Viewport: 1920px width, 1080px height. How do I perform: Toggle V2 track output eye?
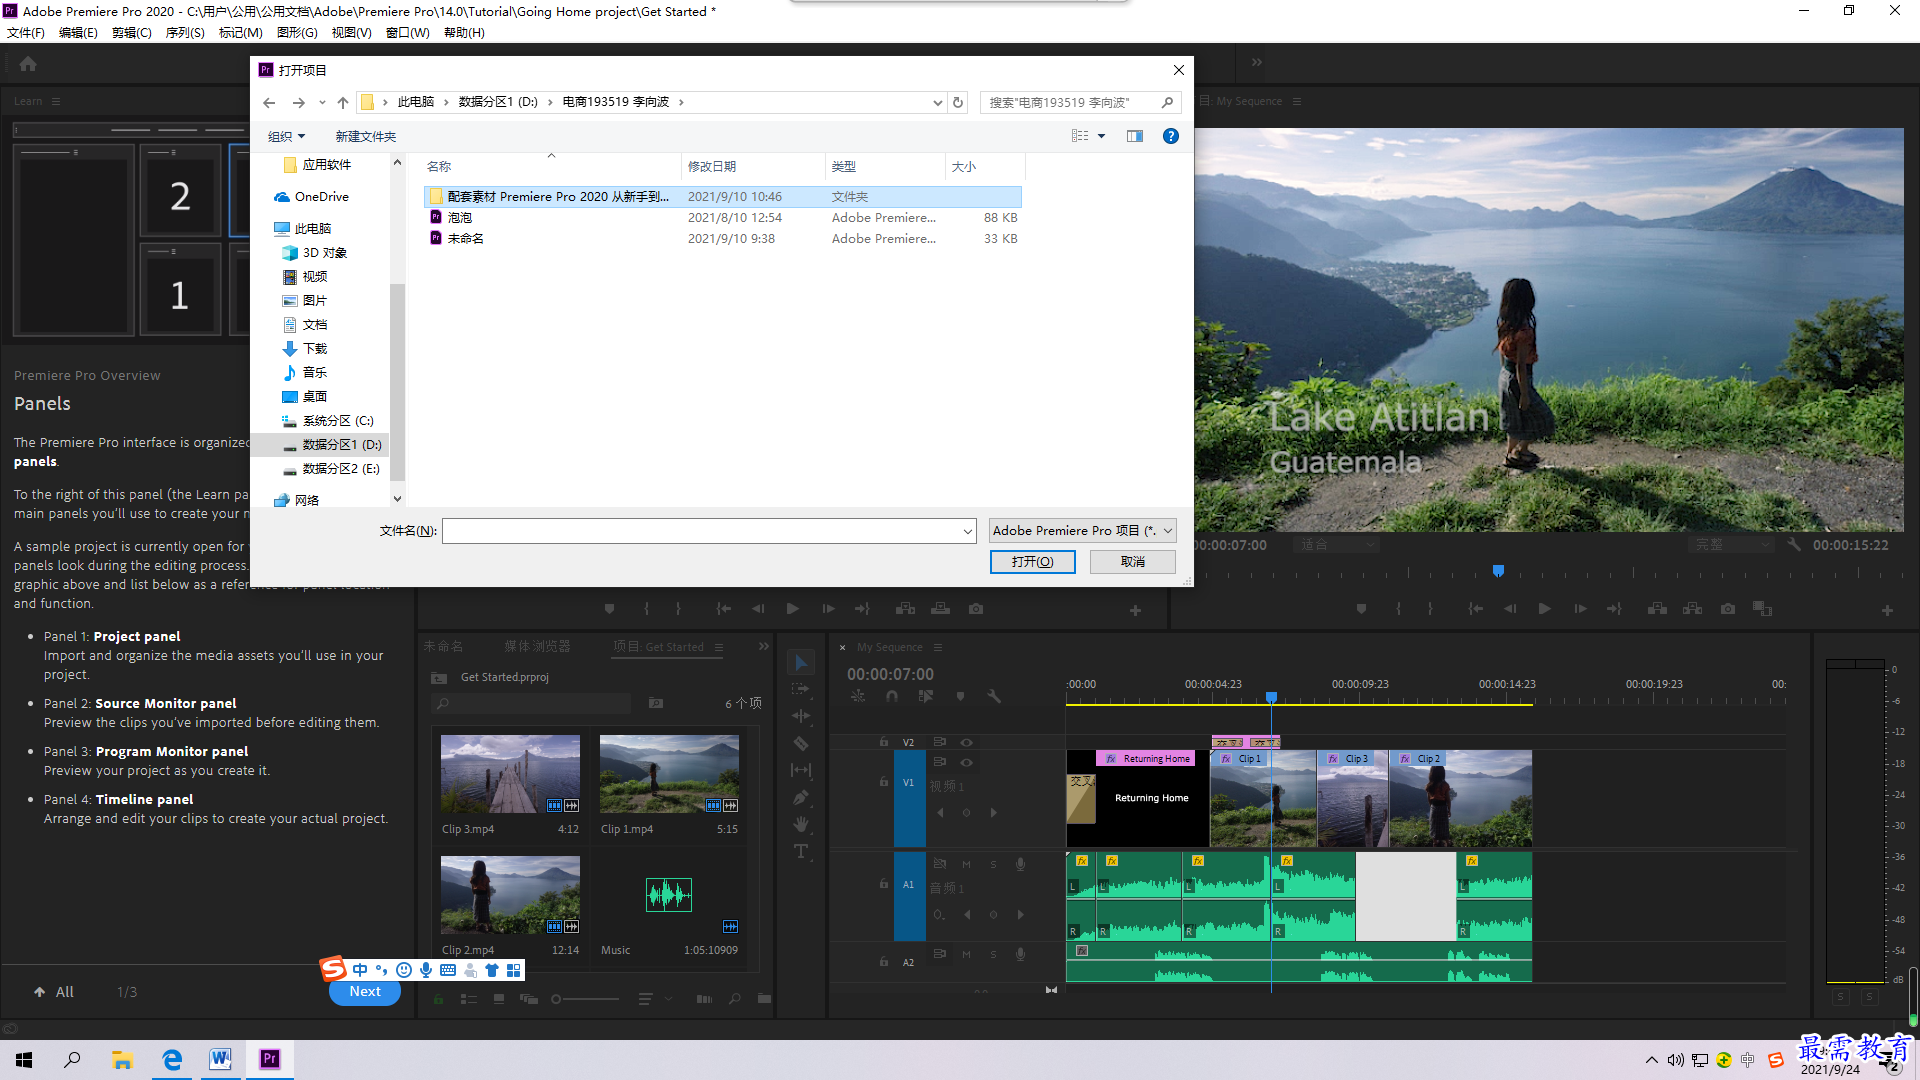966,742
